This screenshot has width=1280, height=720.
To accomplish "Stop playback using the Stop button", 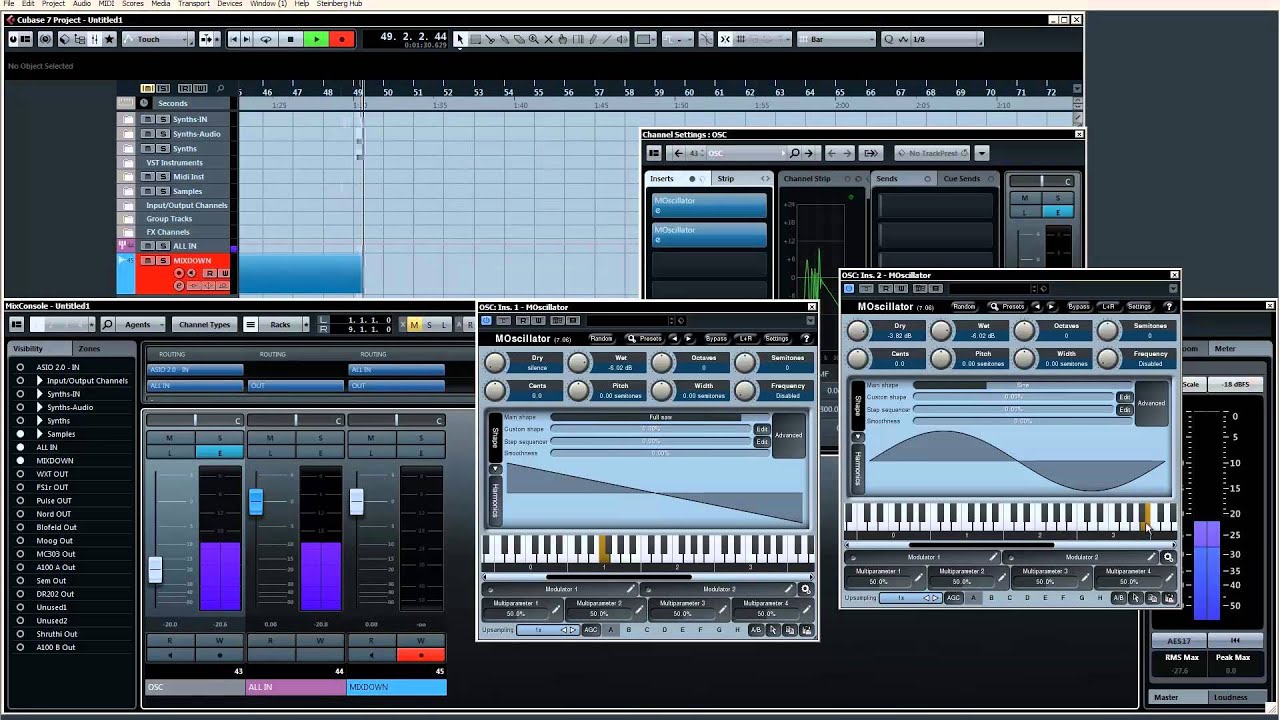I will click(290, 39).
